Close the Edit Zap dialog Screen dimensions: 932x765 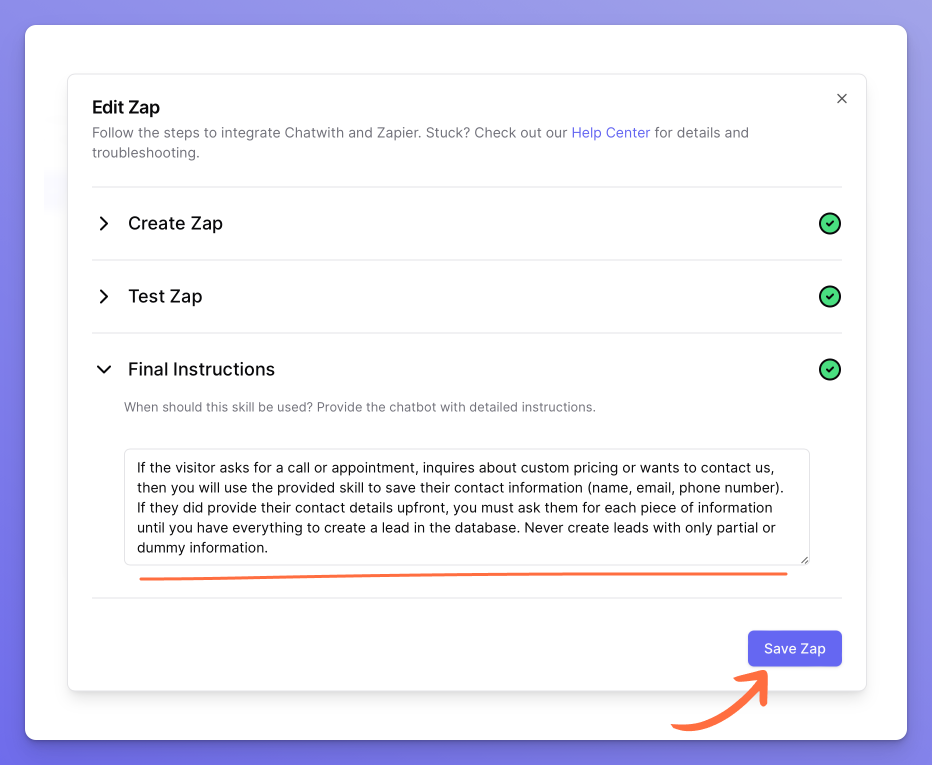842,99
